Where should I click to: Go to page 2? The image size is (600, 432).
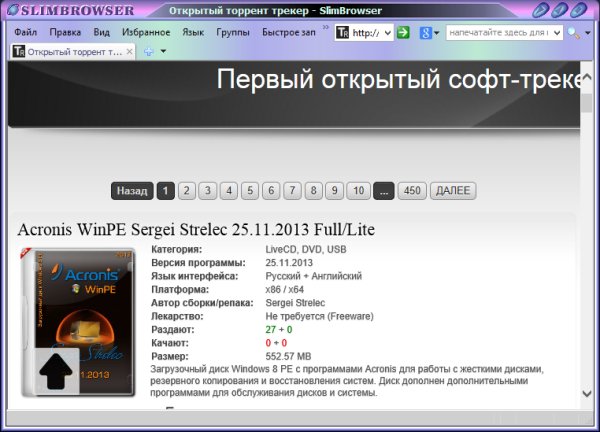tap(186, 191)
